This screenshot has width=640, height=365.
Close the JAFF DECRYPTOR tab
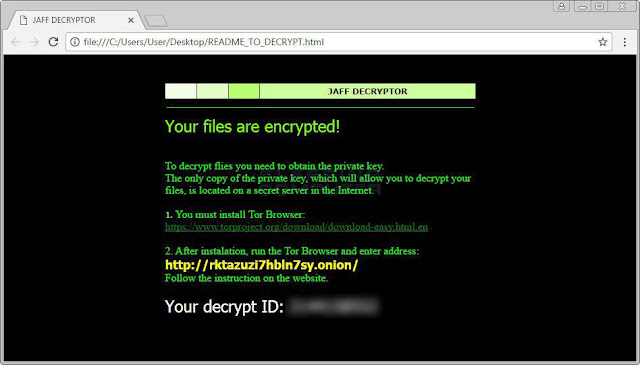point(131,20)
